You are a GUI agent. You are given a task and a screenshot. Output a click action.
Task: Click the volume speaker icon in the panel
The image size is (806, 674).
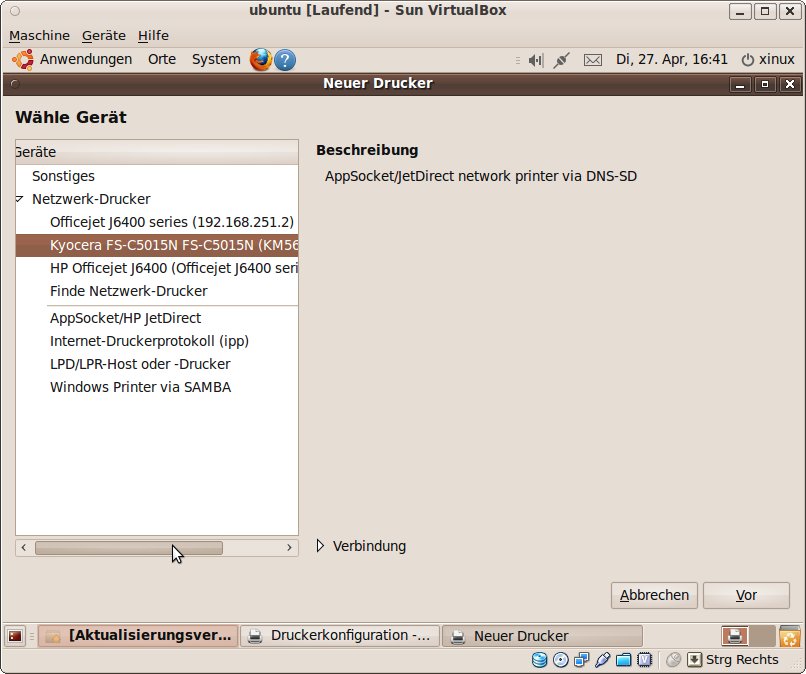534,60
